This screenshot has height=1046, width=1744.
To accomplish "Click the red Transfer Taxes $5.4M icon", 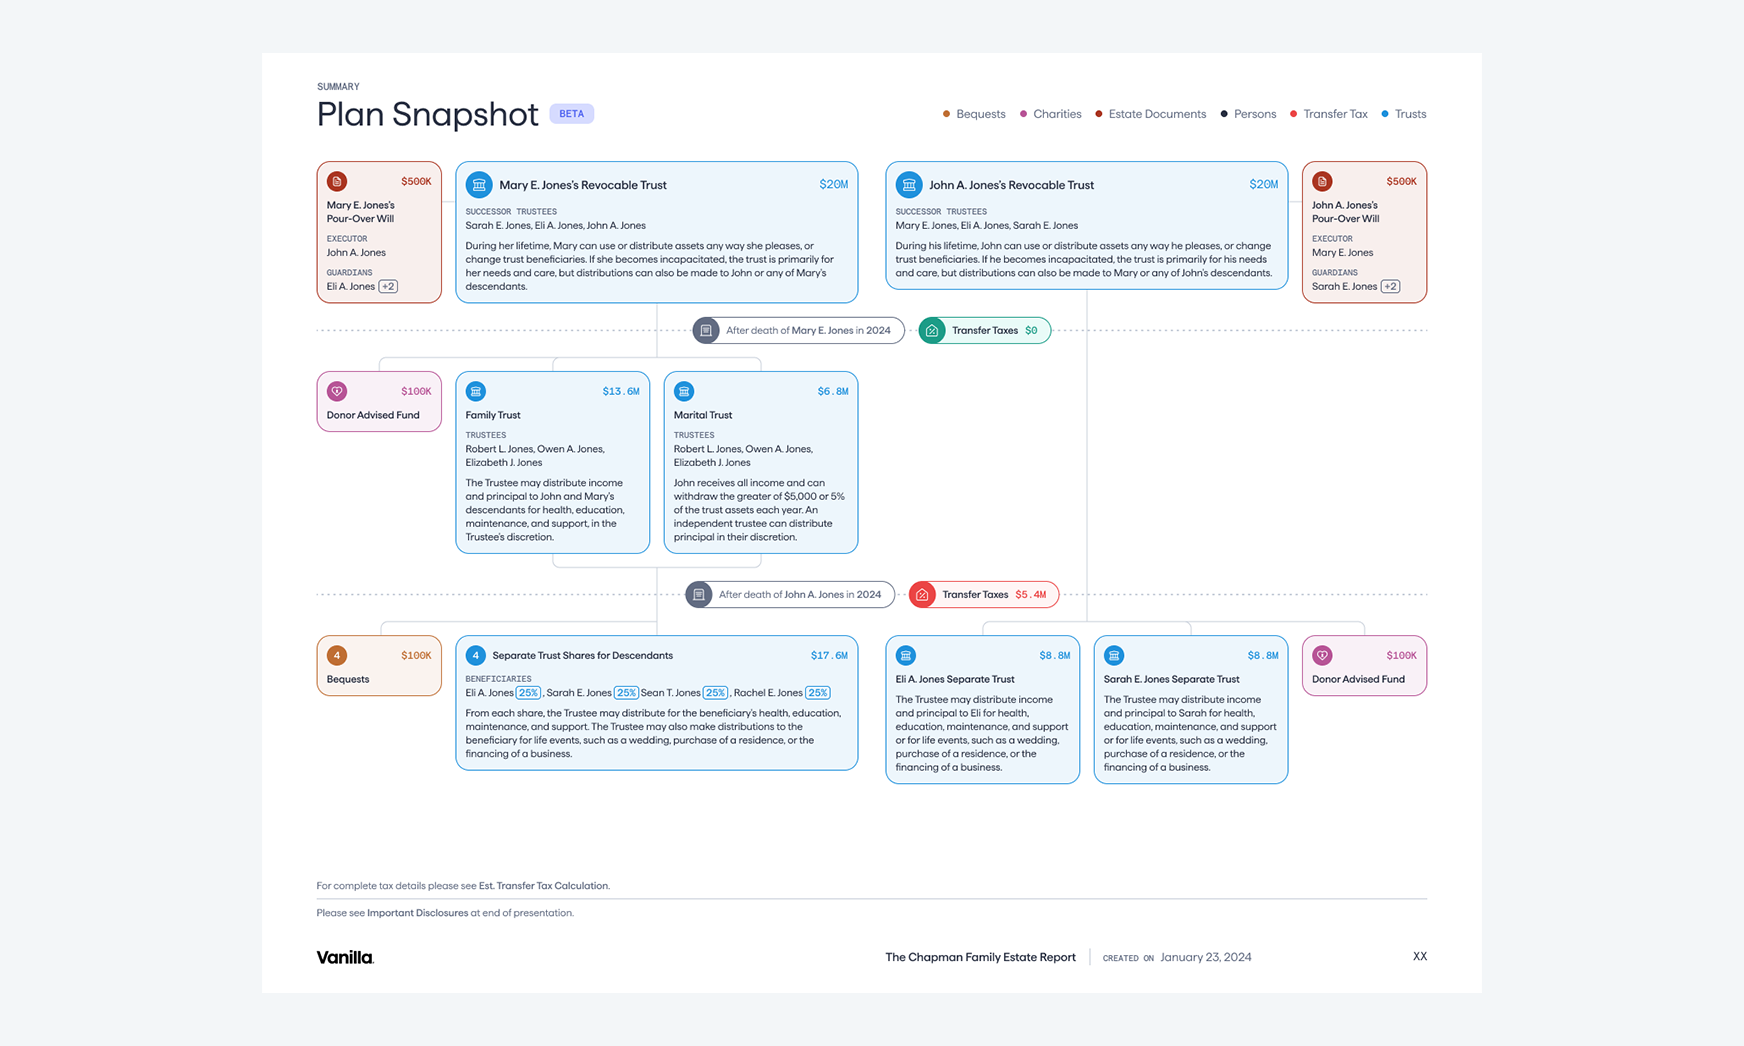I will click(922, 594).
